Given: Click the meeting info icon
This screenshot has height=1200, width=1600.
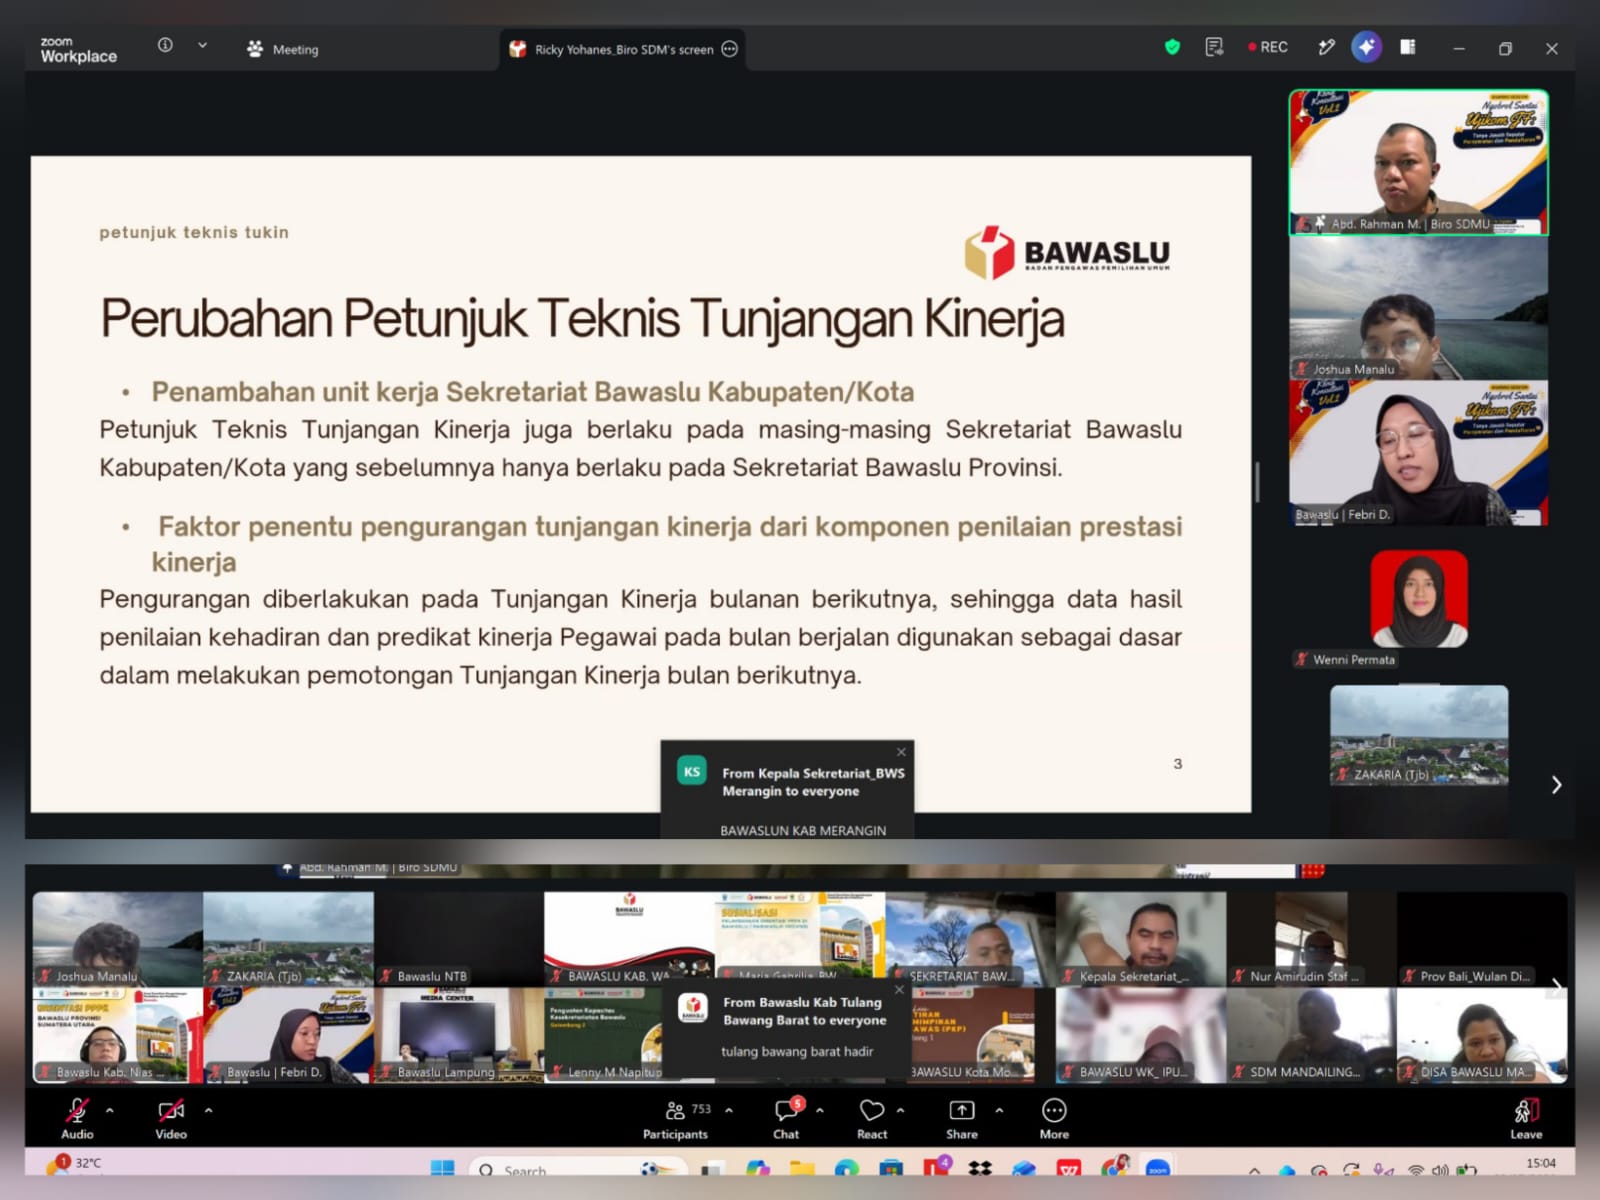Looking at the screenshot, I should 165,45.
